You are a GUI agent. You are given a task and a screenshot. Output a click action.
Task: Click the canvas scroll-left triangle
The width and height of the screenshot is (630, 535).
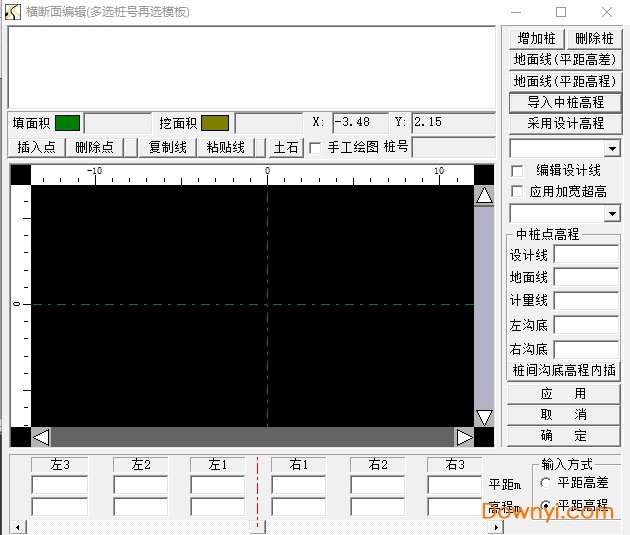coord(41,437)
